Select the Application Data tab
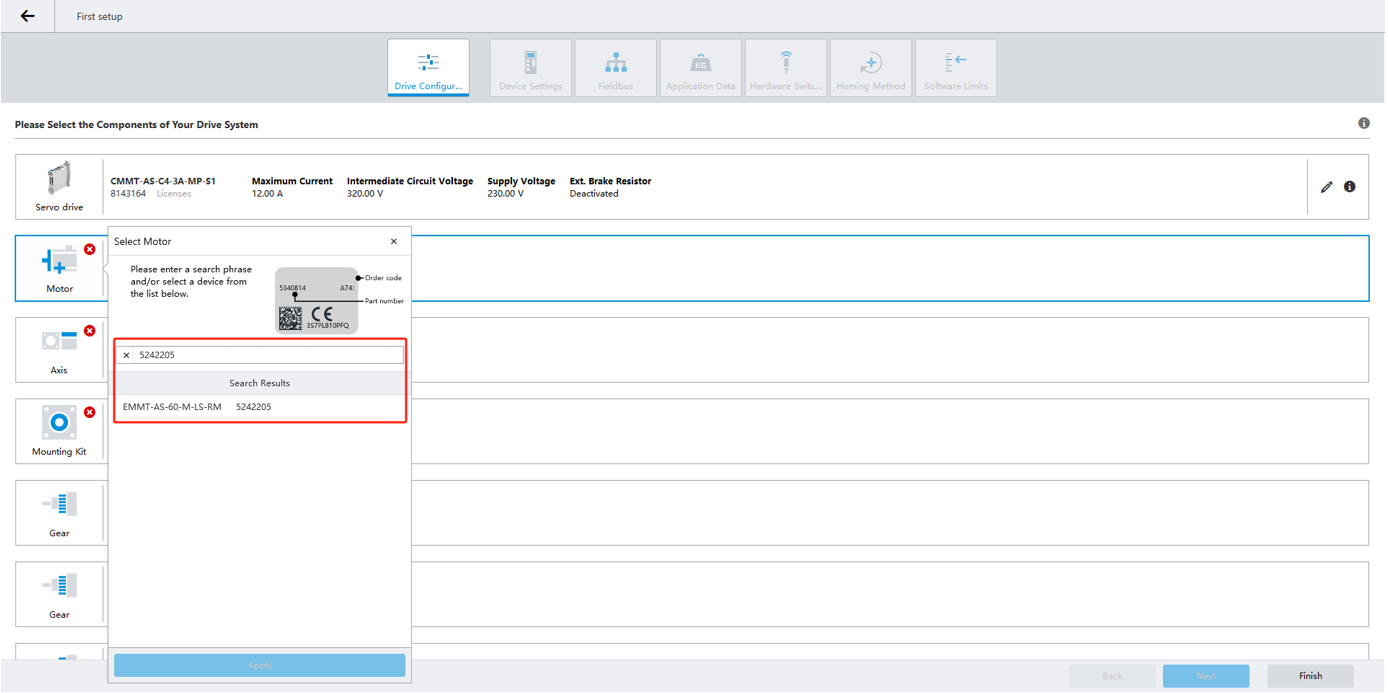Screen dimensions: 1388x693 click(x=700, y=68)
